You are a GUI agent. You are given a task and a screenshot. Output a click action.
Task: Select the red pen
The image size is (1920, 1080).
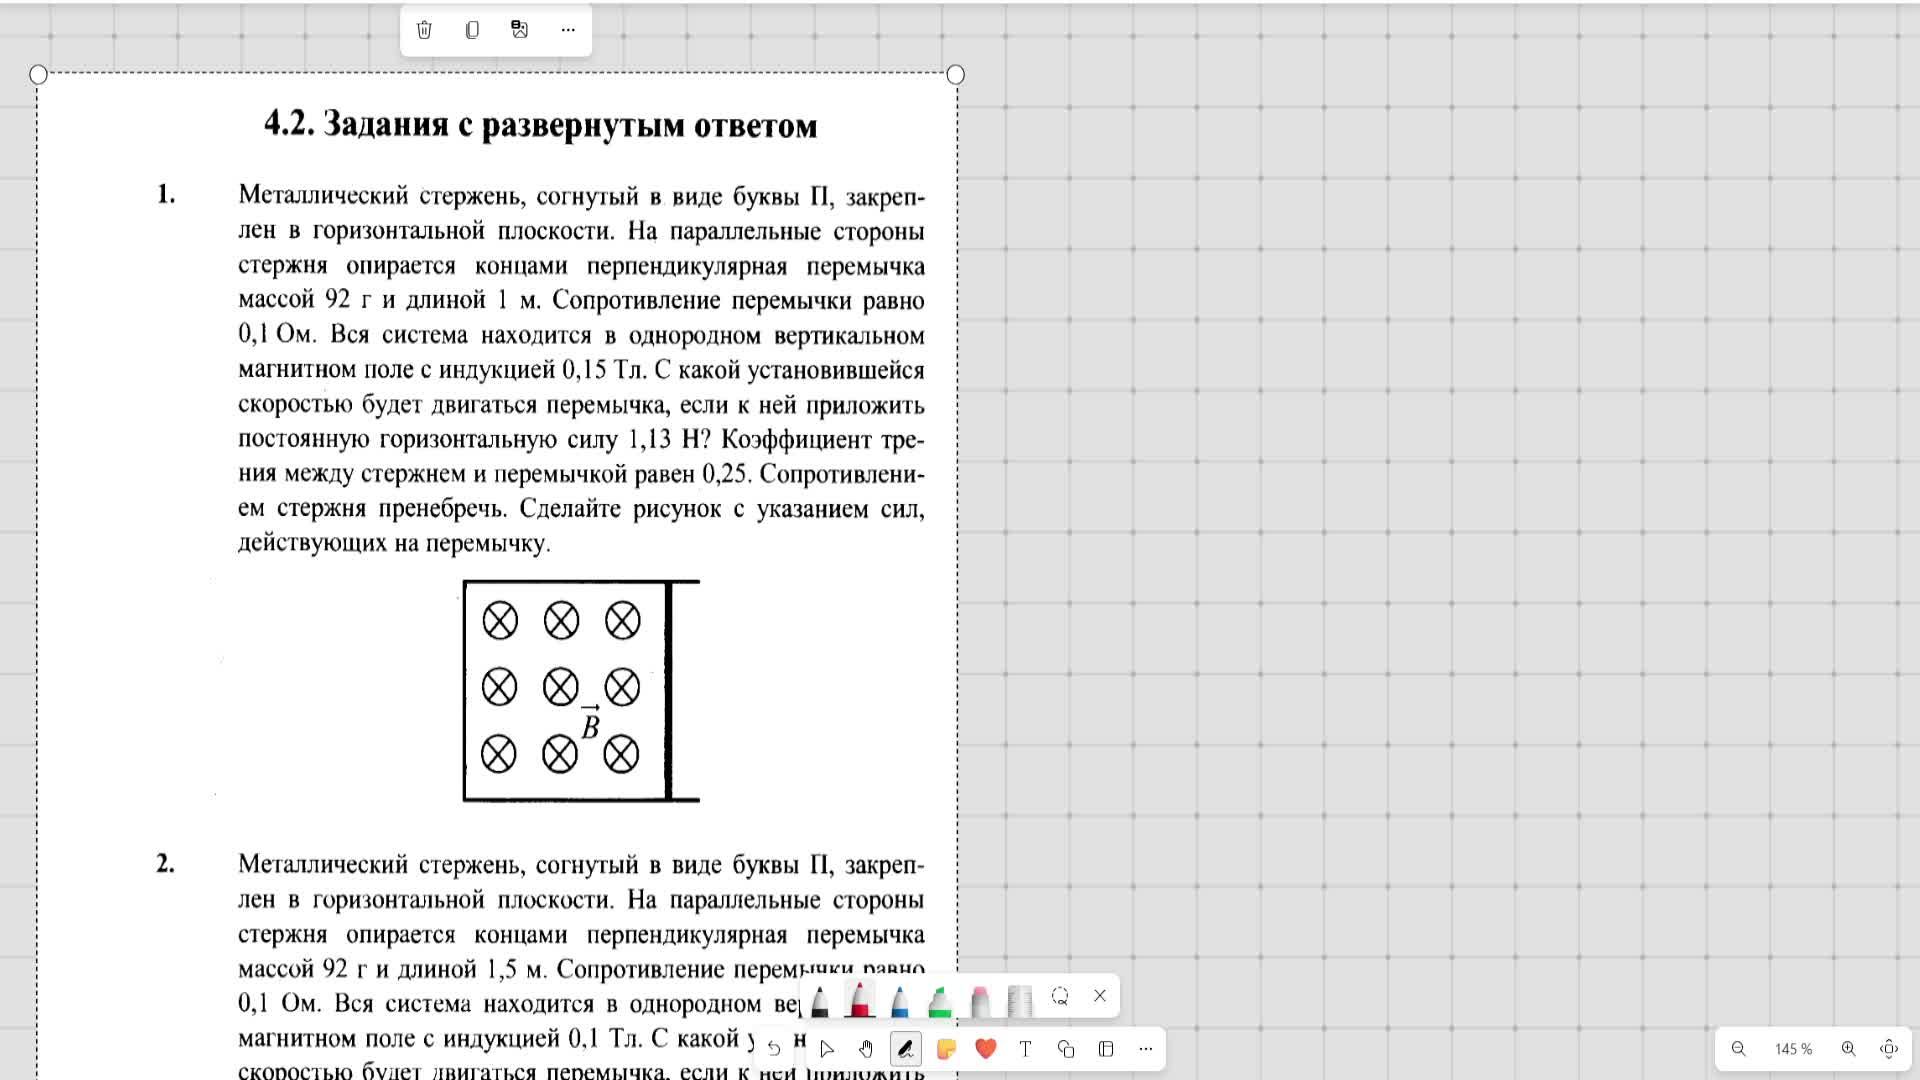[x=860, y=998]
